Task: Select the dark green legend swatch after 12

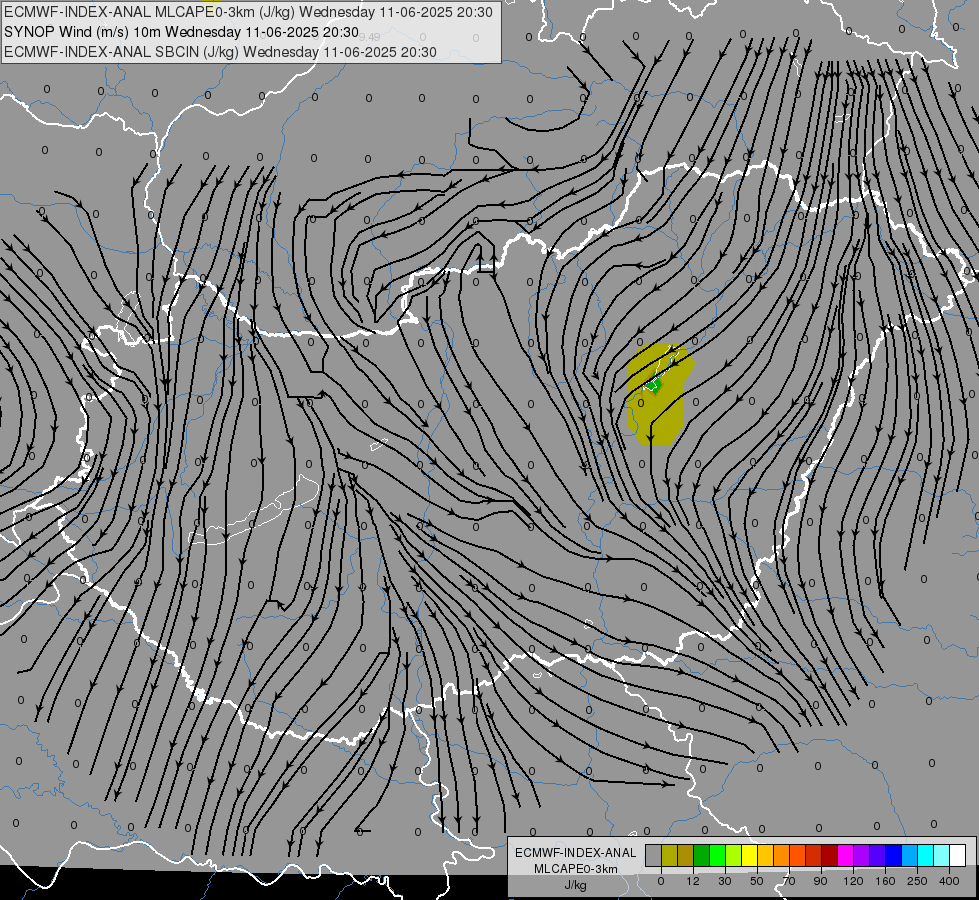Action: coord(701,855)
